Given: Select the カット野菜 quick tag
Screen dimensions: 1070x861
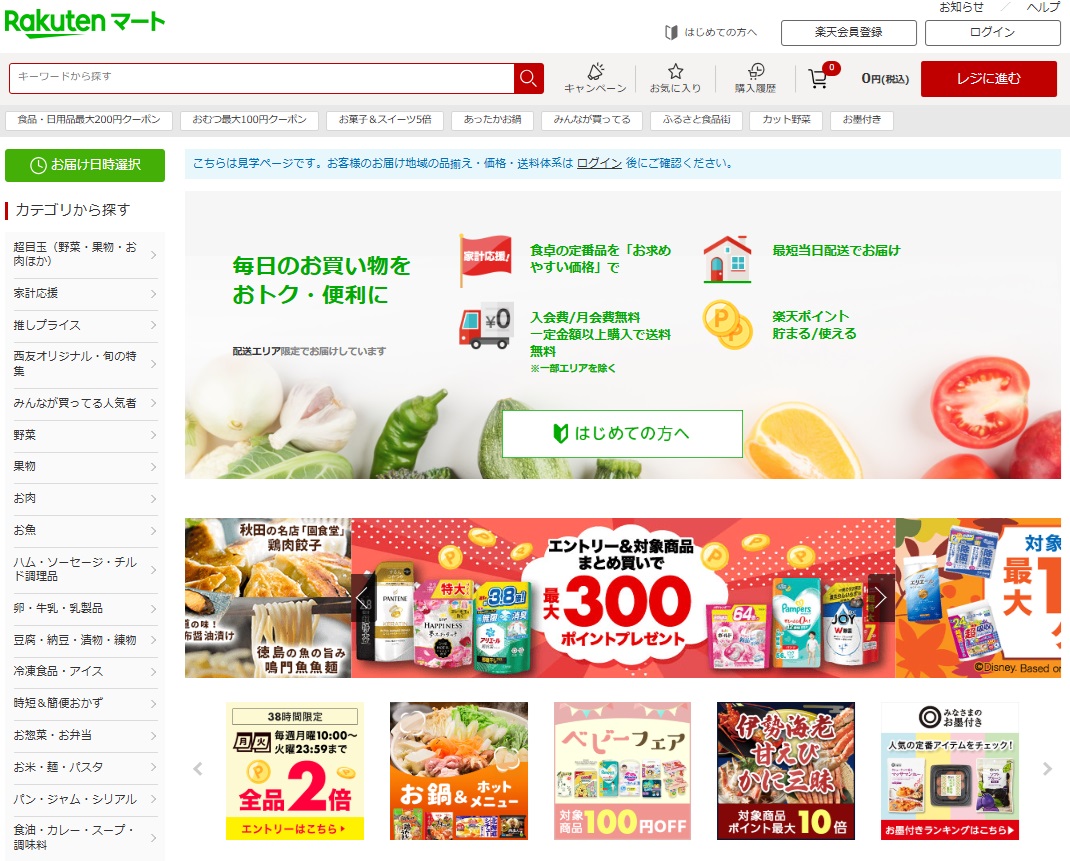Looking at the screenshot, I should coord(786,120).
